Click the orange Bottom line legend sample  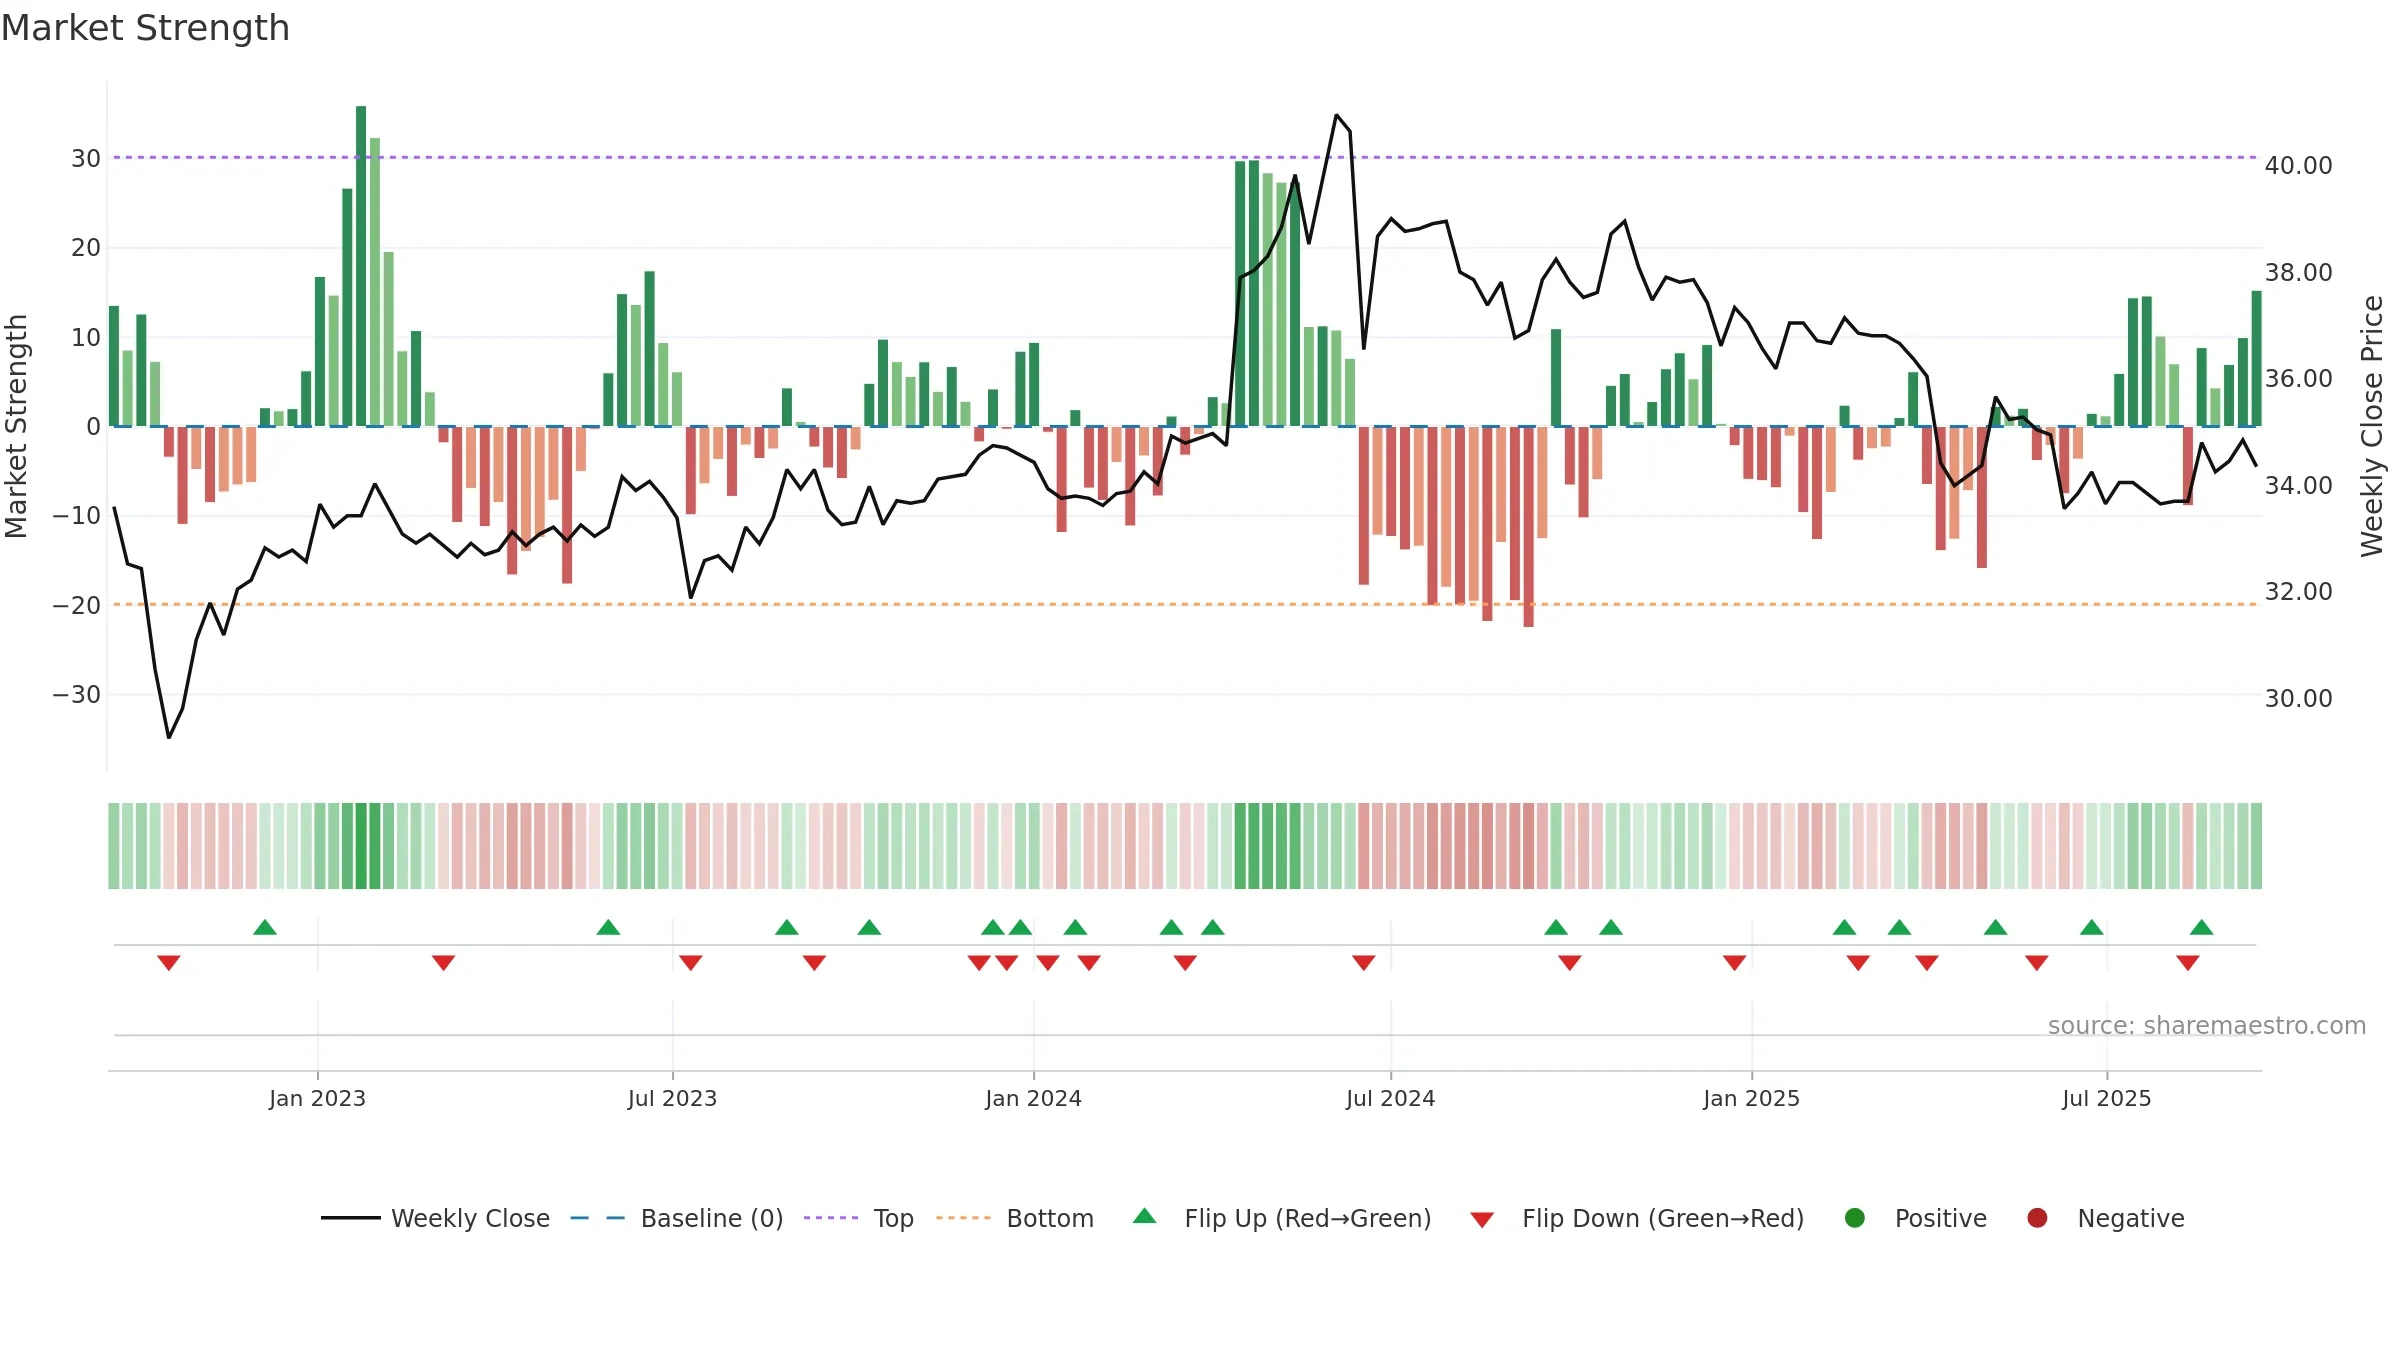[964, 1218]
